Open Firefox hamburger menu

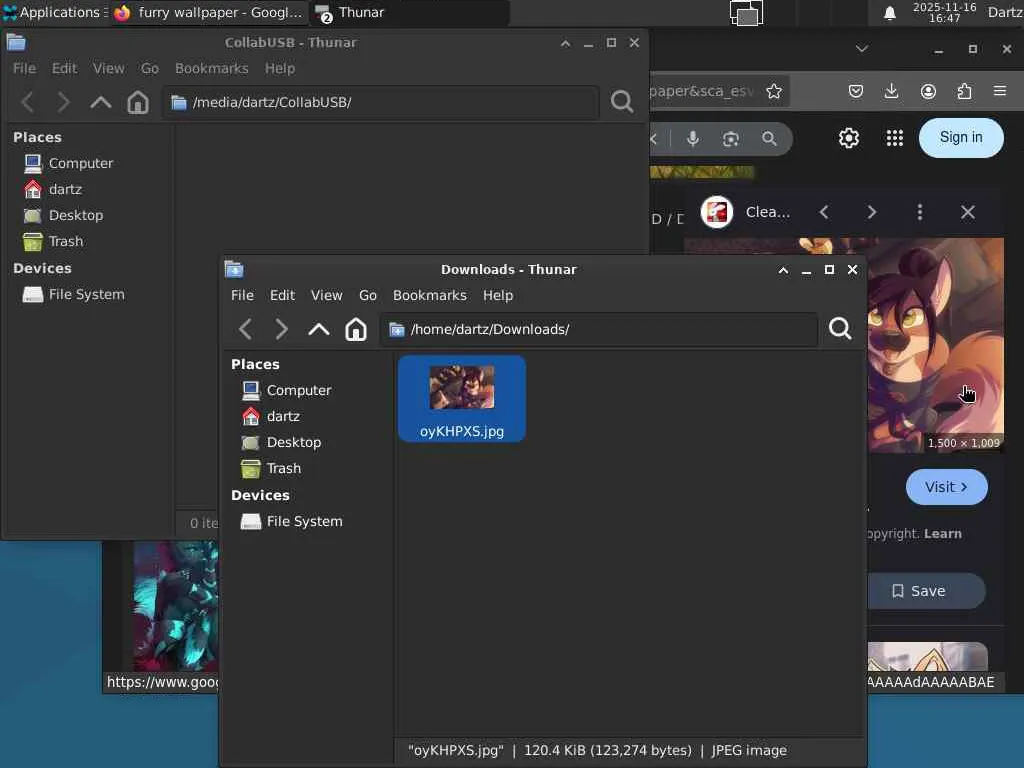[x=1000, y=91]
